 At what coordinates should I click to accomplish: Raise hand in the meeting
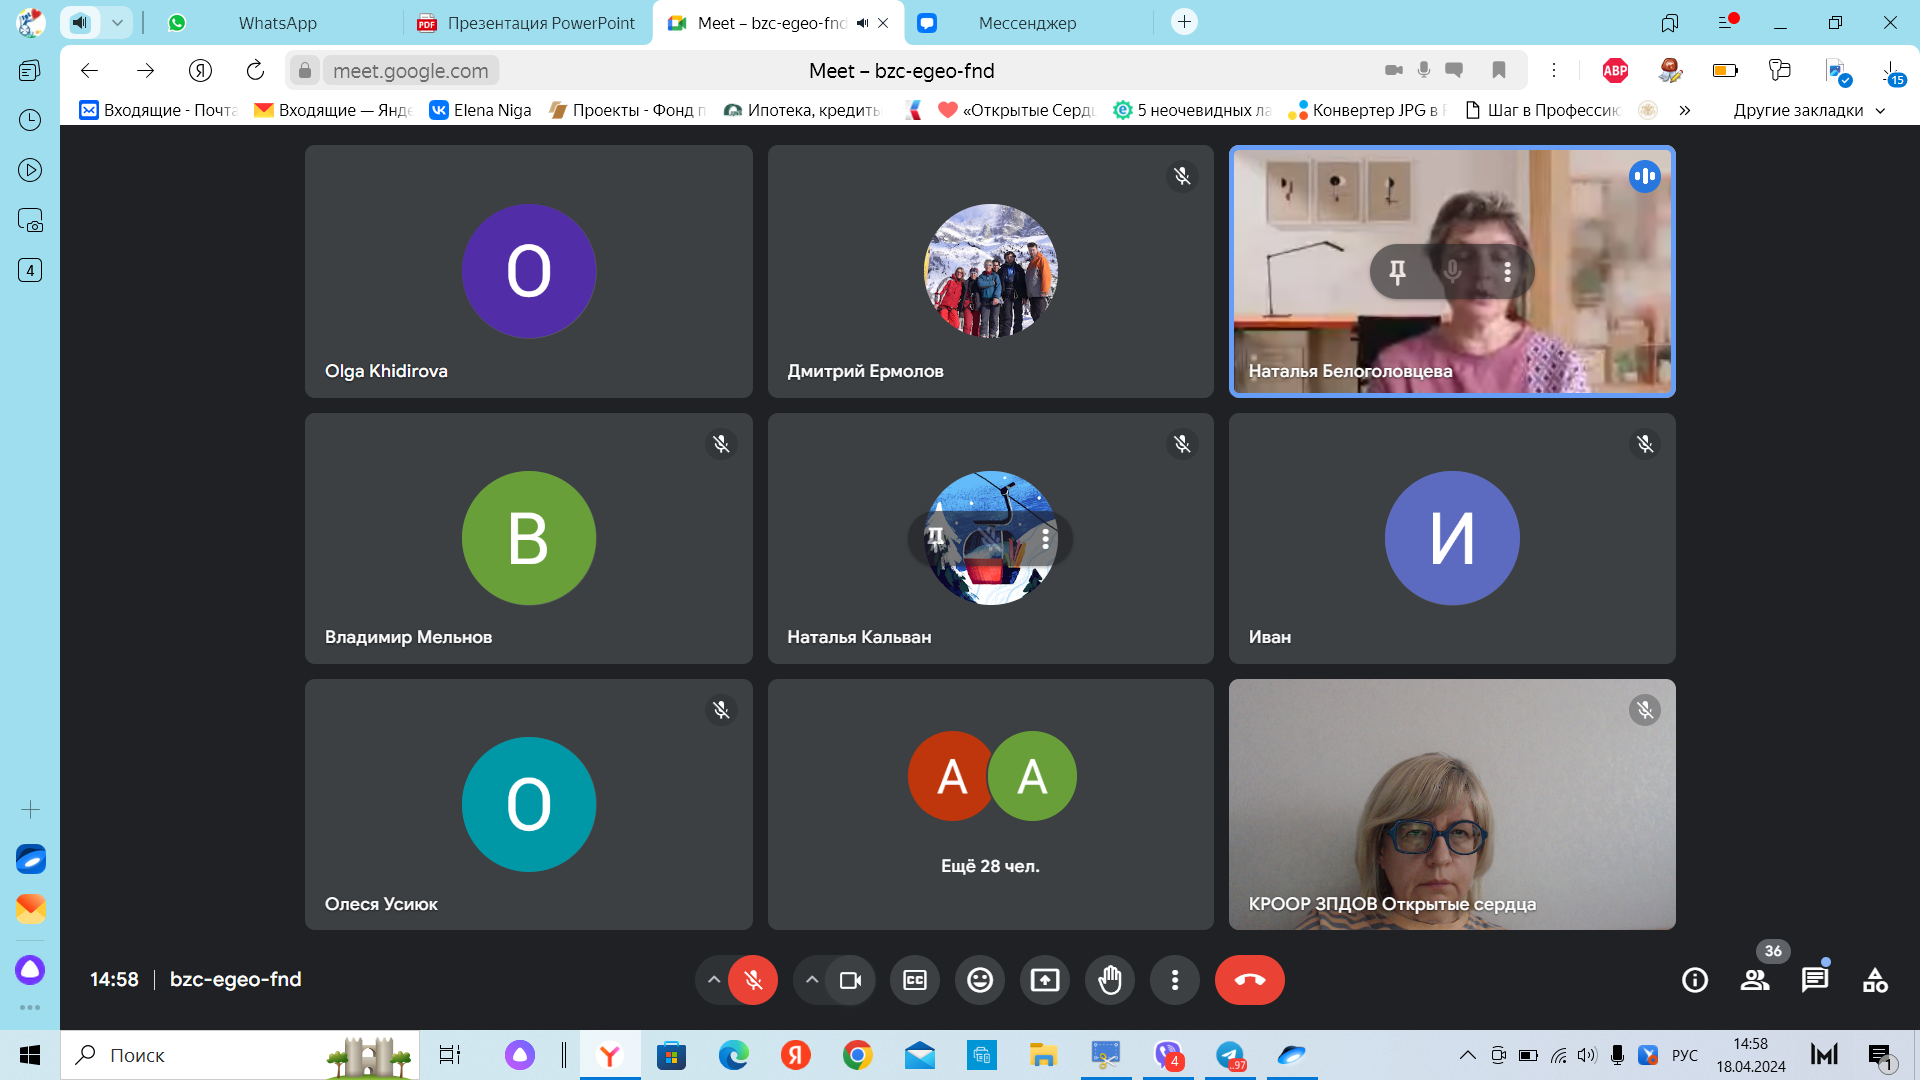1110,980
